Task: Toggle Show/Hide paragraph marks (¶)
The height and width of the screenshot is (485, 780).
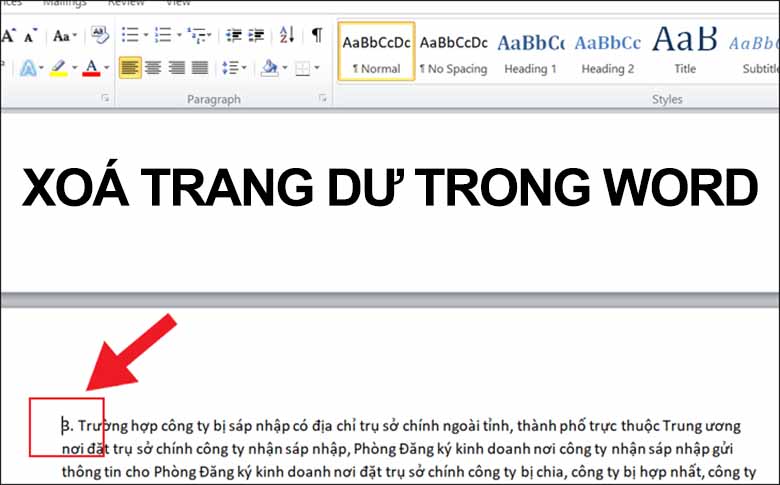Action: 316,35
